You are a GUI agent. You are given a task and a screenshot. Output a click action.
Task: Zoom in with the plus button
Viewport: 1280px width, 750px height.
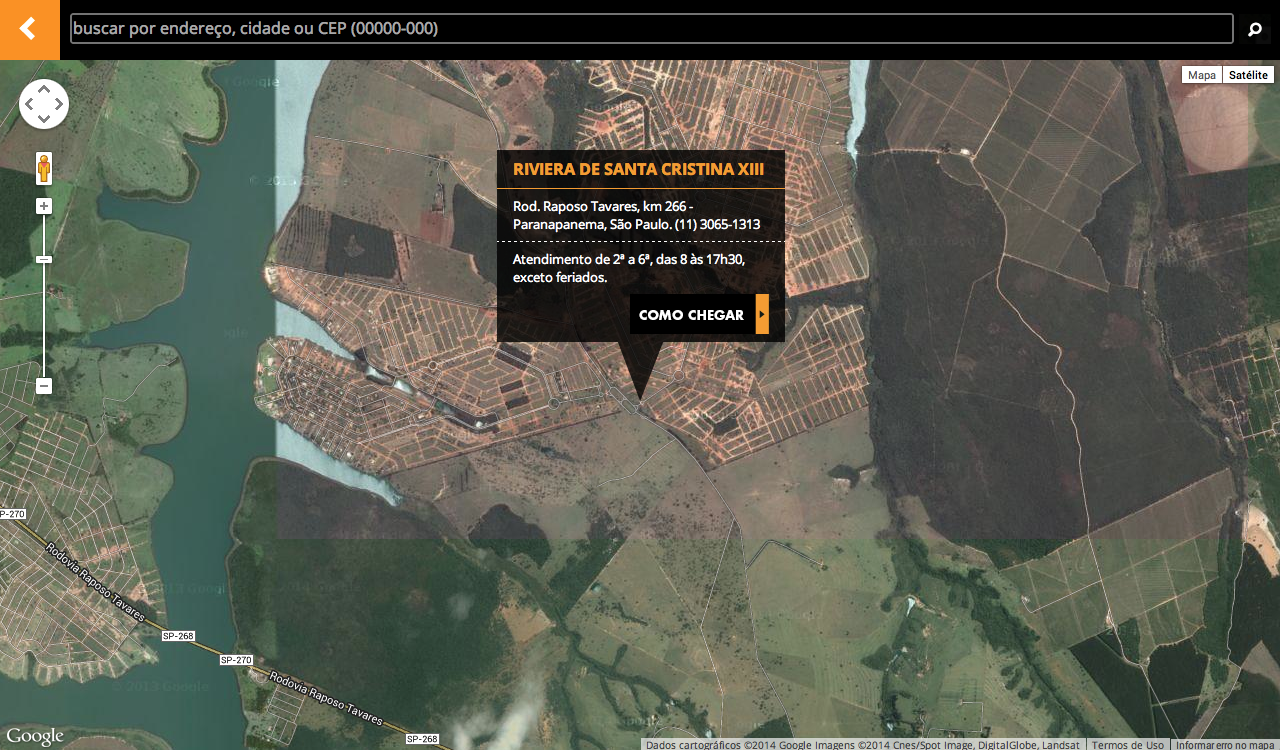click(44, 206)
